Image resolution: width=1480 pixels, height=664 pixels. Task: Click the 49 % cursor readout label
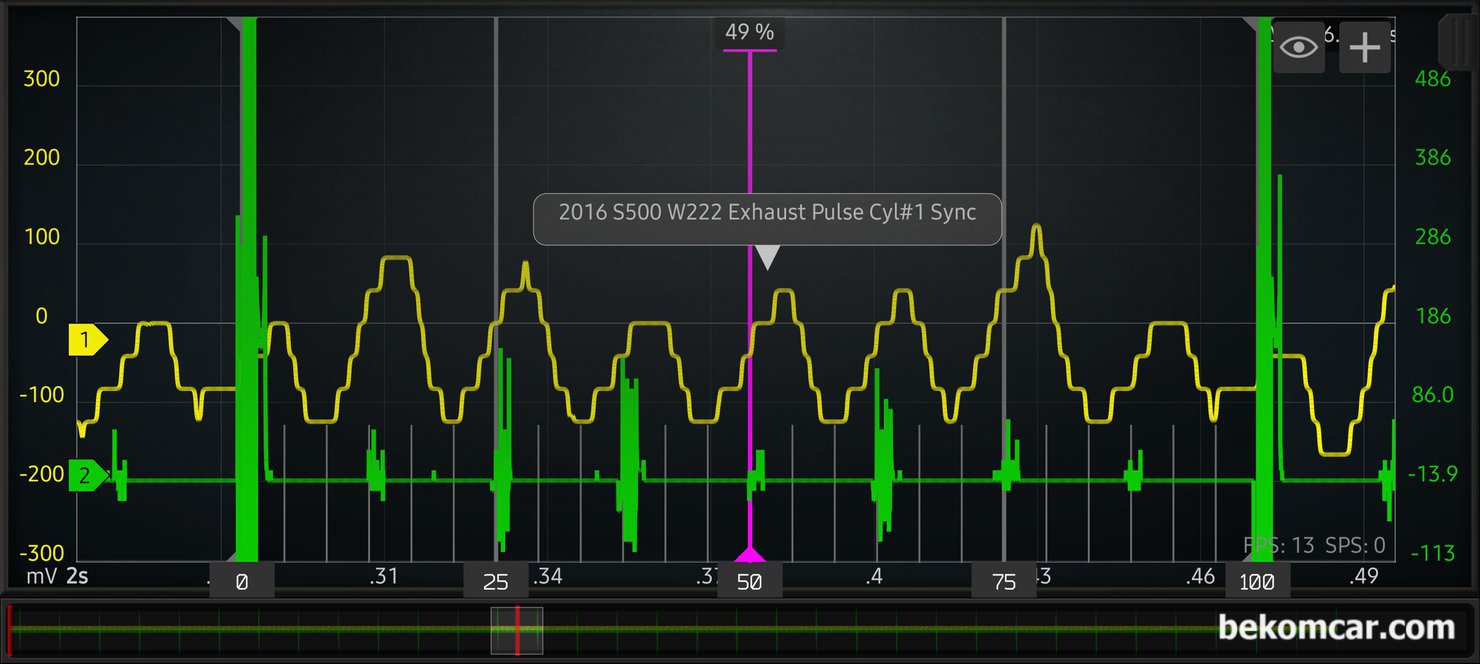click(x=750, y=33)
